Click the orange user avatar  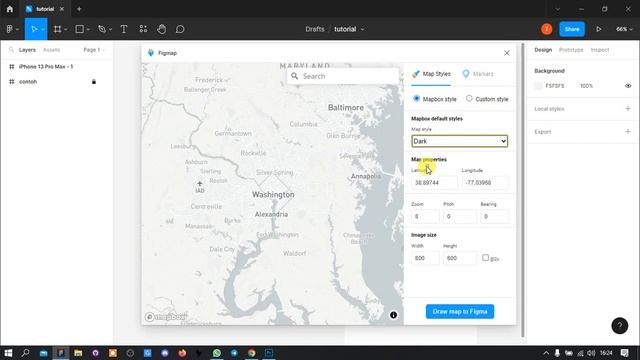coord(547,29)
